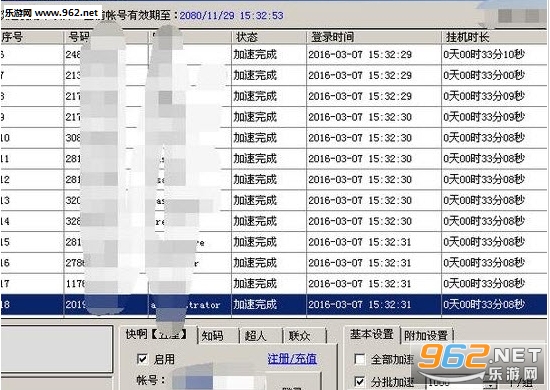The width and height of the screenshot is (550, 390).
Task: Sort by the 登录时间 column header
Action: click(x=374, y=37)
